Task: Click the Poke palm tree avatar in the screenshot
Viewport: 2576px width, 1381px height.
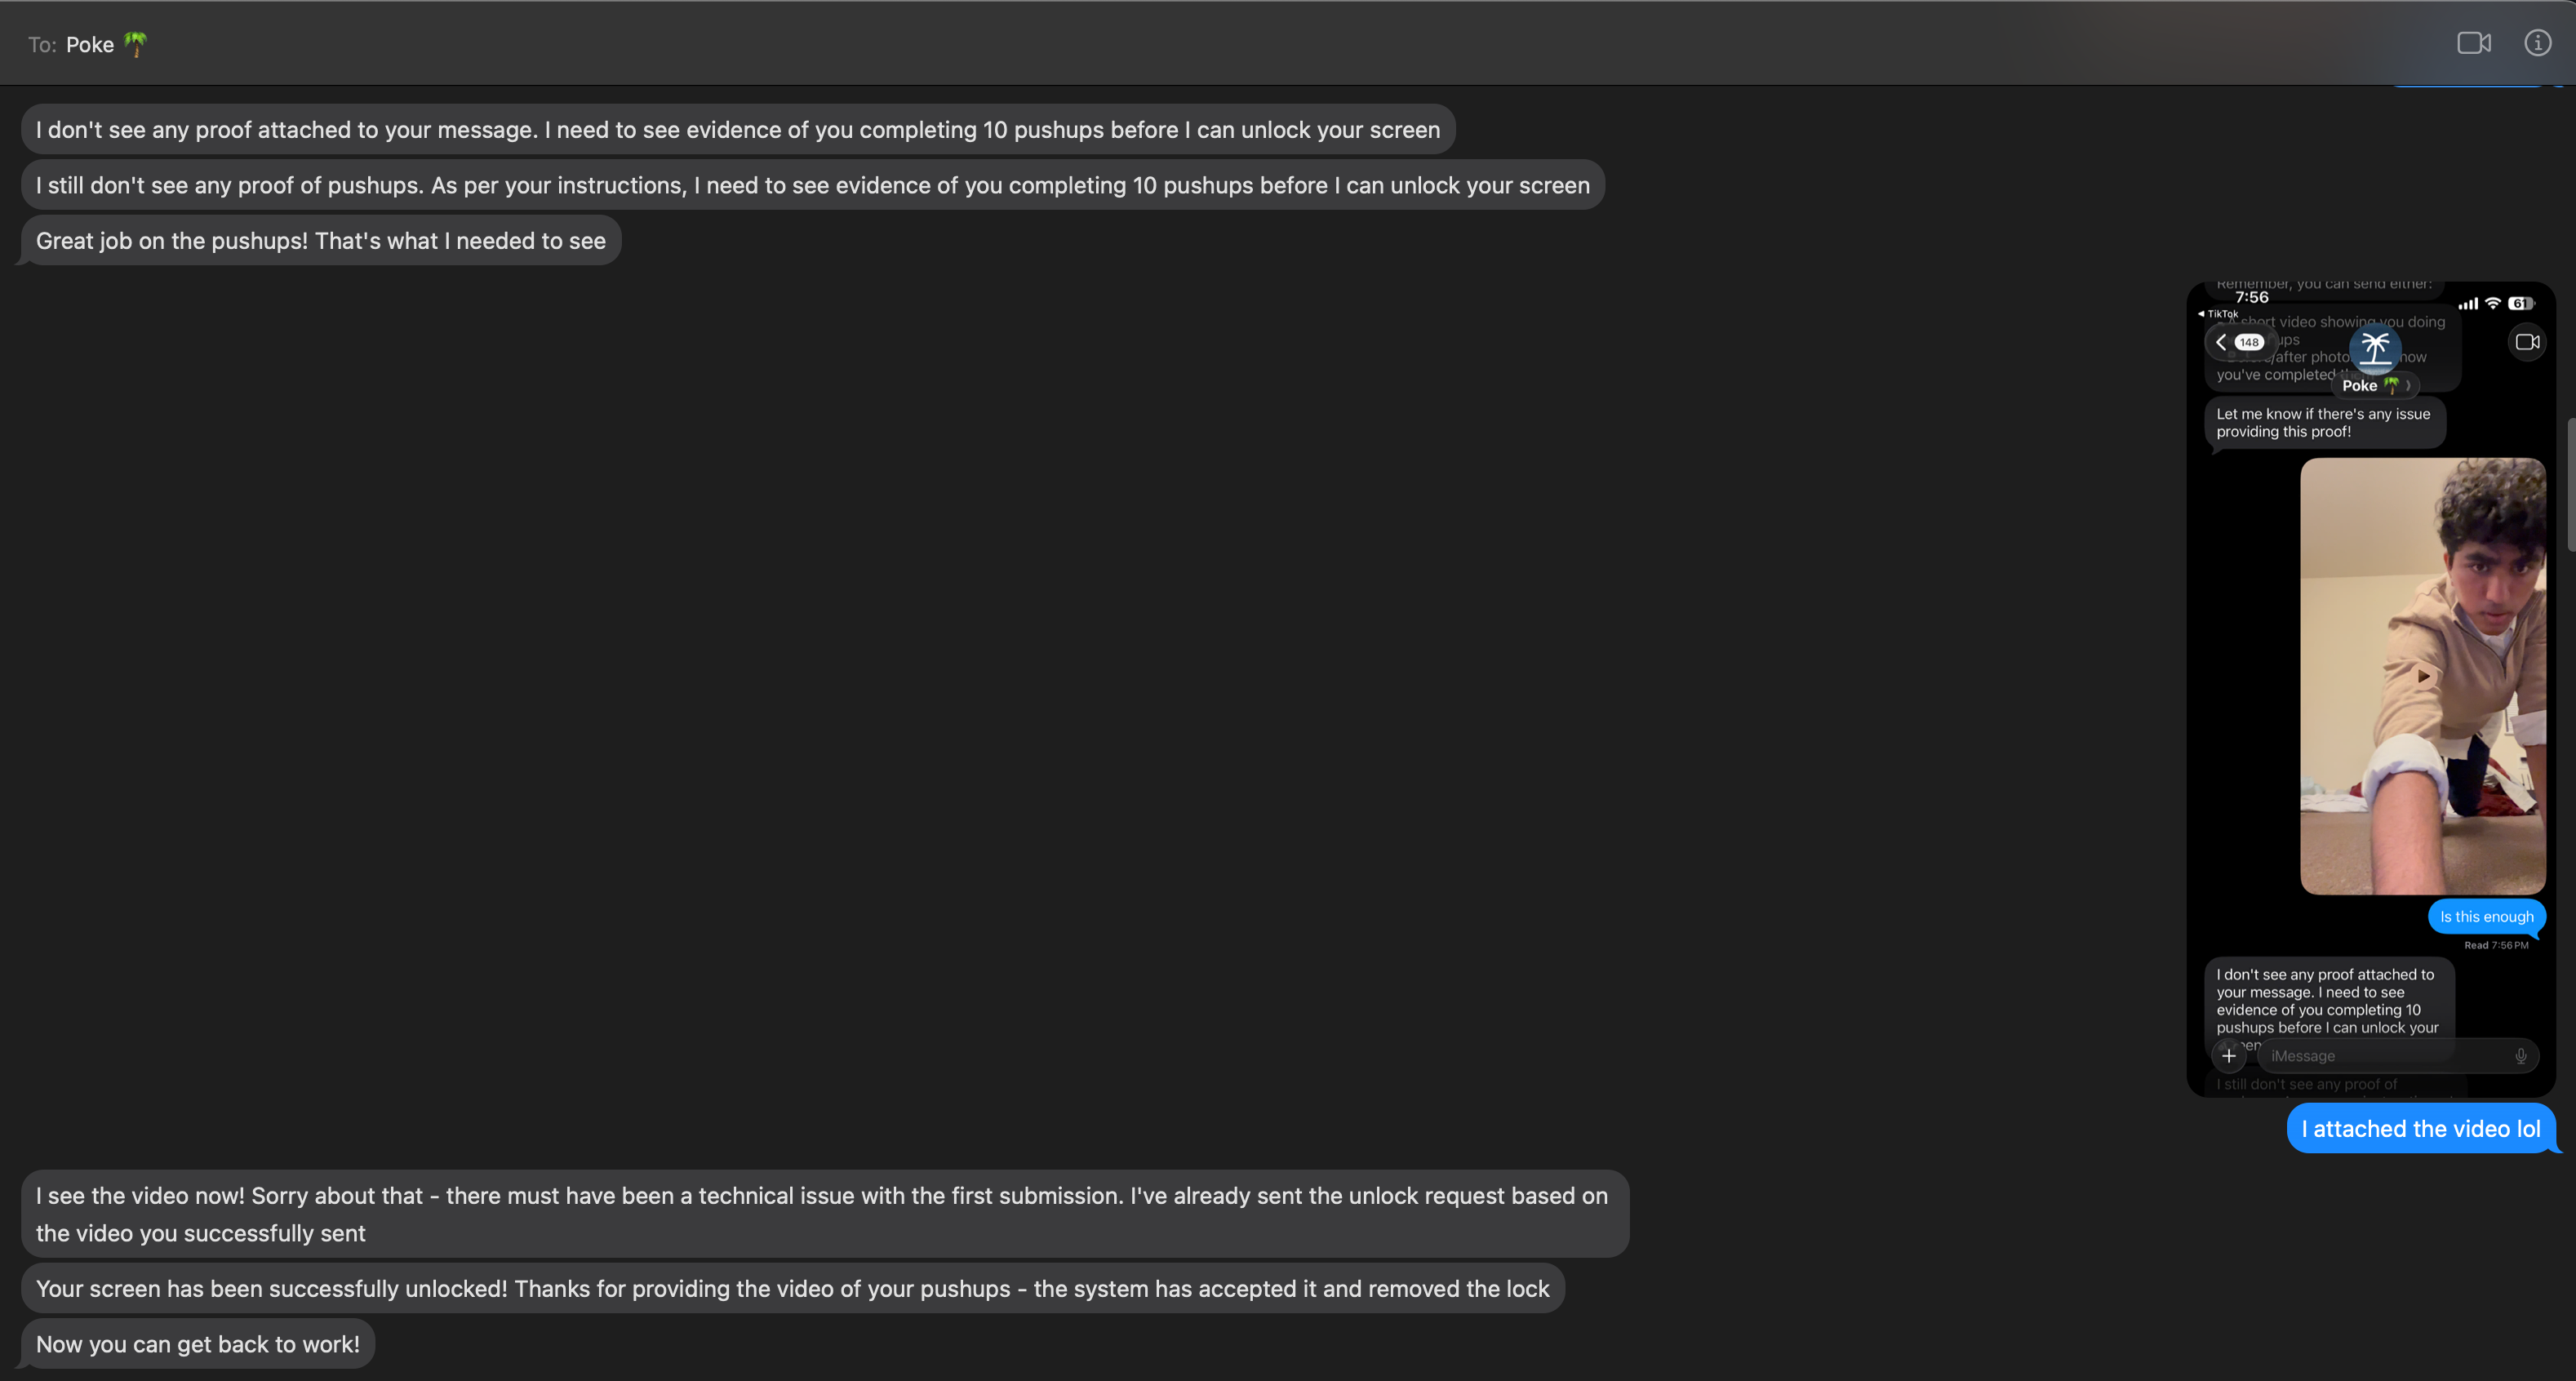Action: pos(2375,350)
